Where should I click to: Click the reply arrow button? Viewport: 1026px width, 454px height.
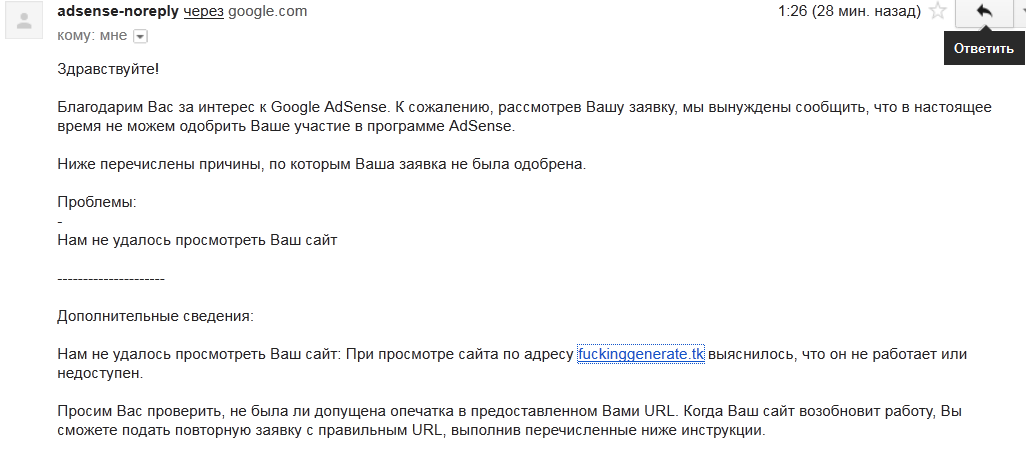[x=983, y=12]
